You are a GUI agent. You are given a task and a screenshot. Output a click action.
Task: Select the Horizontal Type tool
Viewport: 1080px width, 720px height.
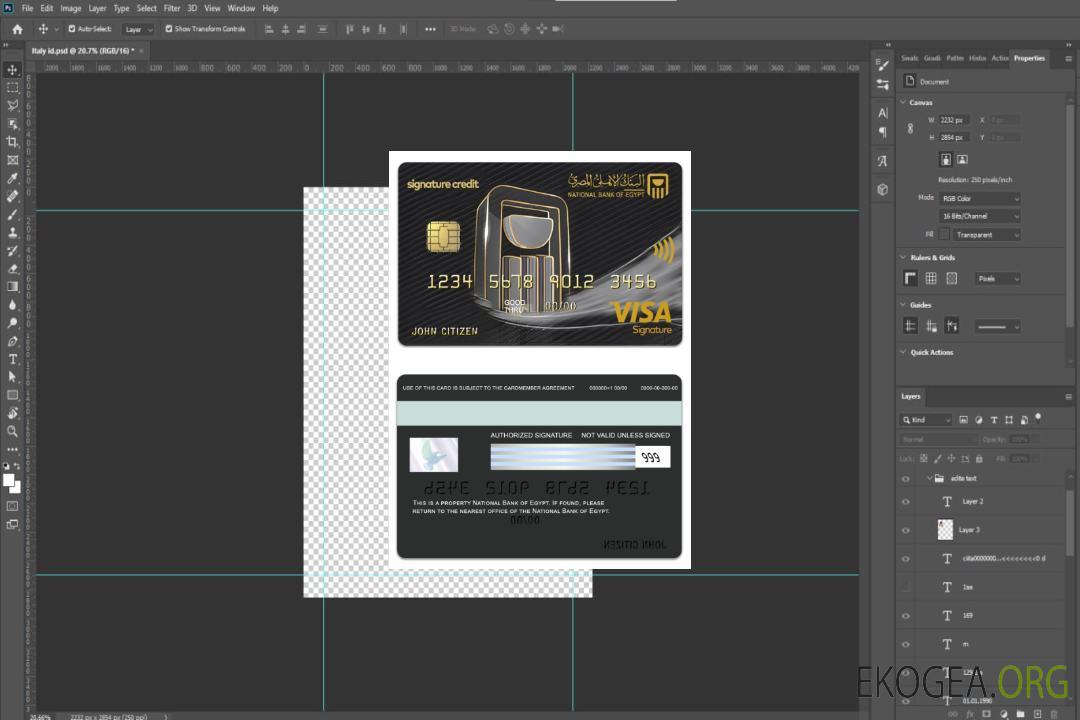coord(12,359)
